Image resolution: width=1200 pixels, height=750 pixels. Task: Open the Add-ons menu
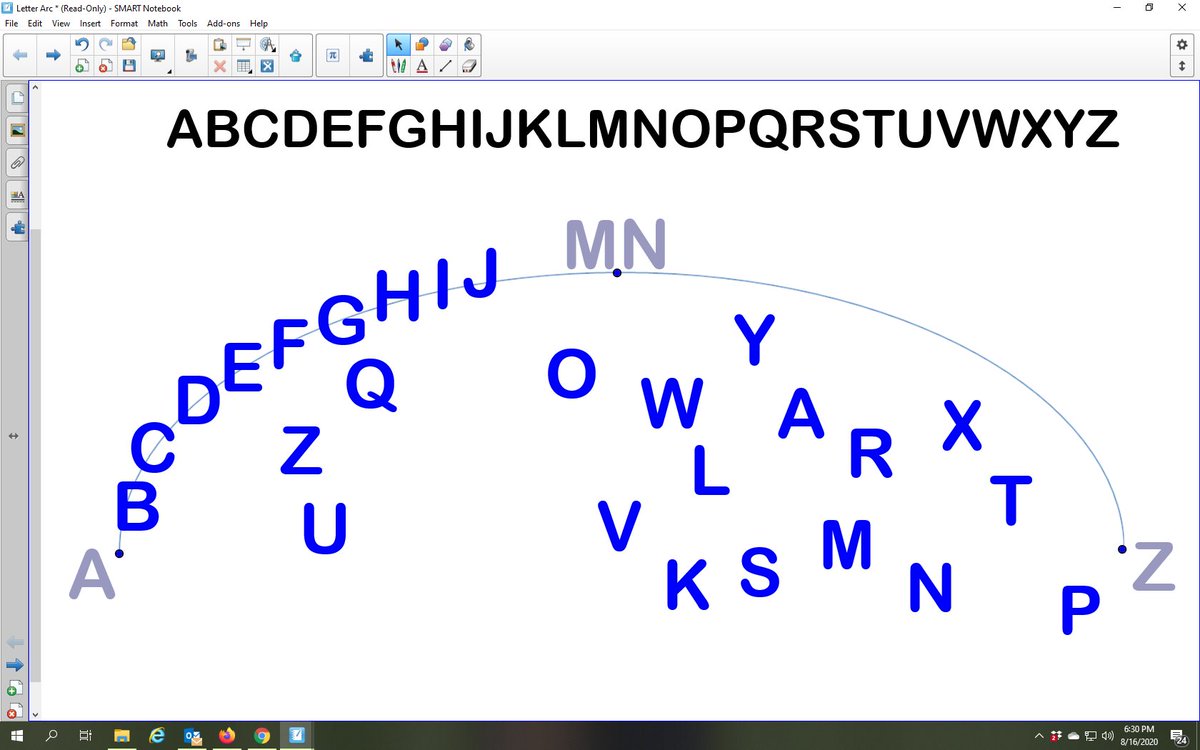click(223, 23)
